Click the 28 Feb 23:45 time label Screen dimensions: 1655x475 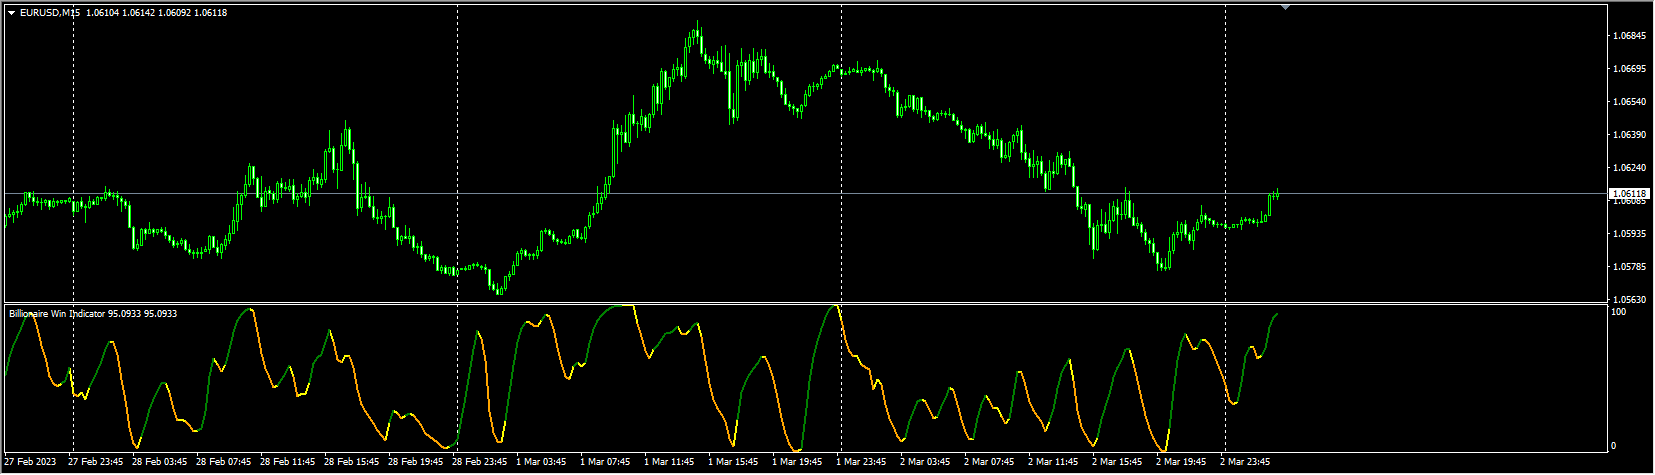pyautogui.click(x=480, y=462)
